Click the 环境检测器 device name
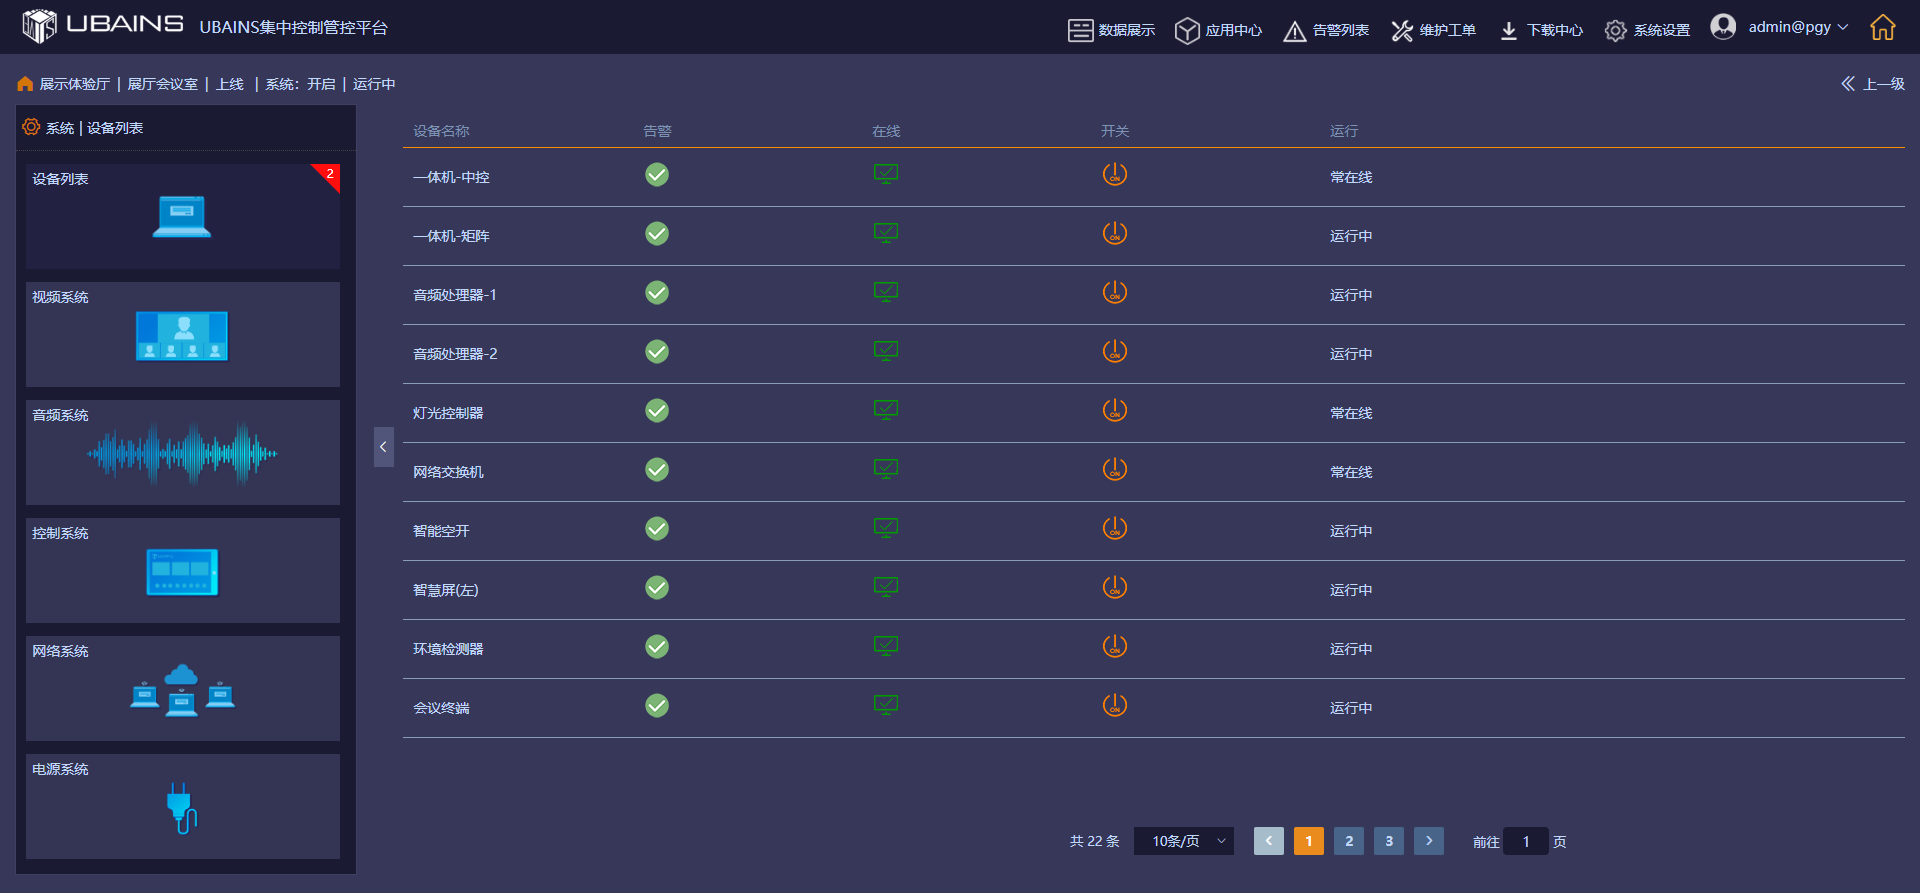 coord(448,649)
